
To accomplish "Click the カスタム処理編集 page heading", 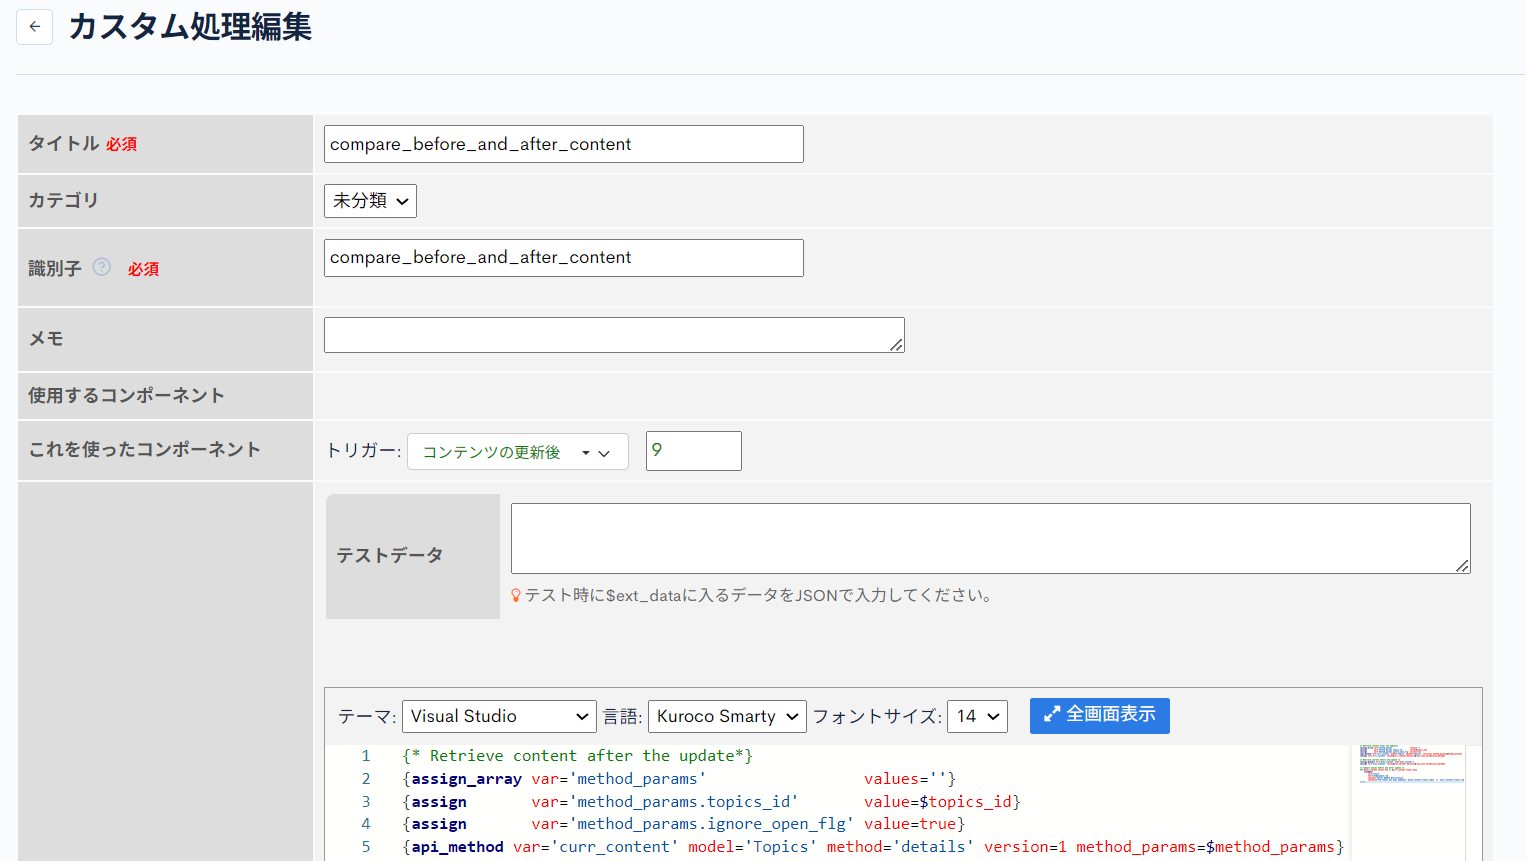I will coord(190,27).
